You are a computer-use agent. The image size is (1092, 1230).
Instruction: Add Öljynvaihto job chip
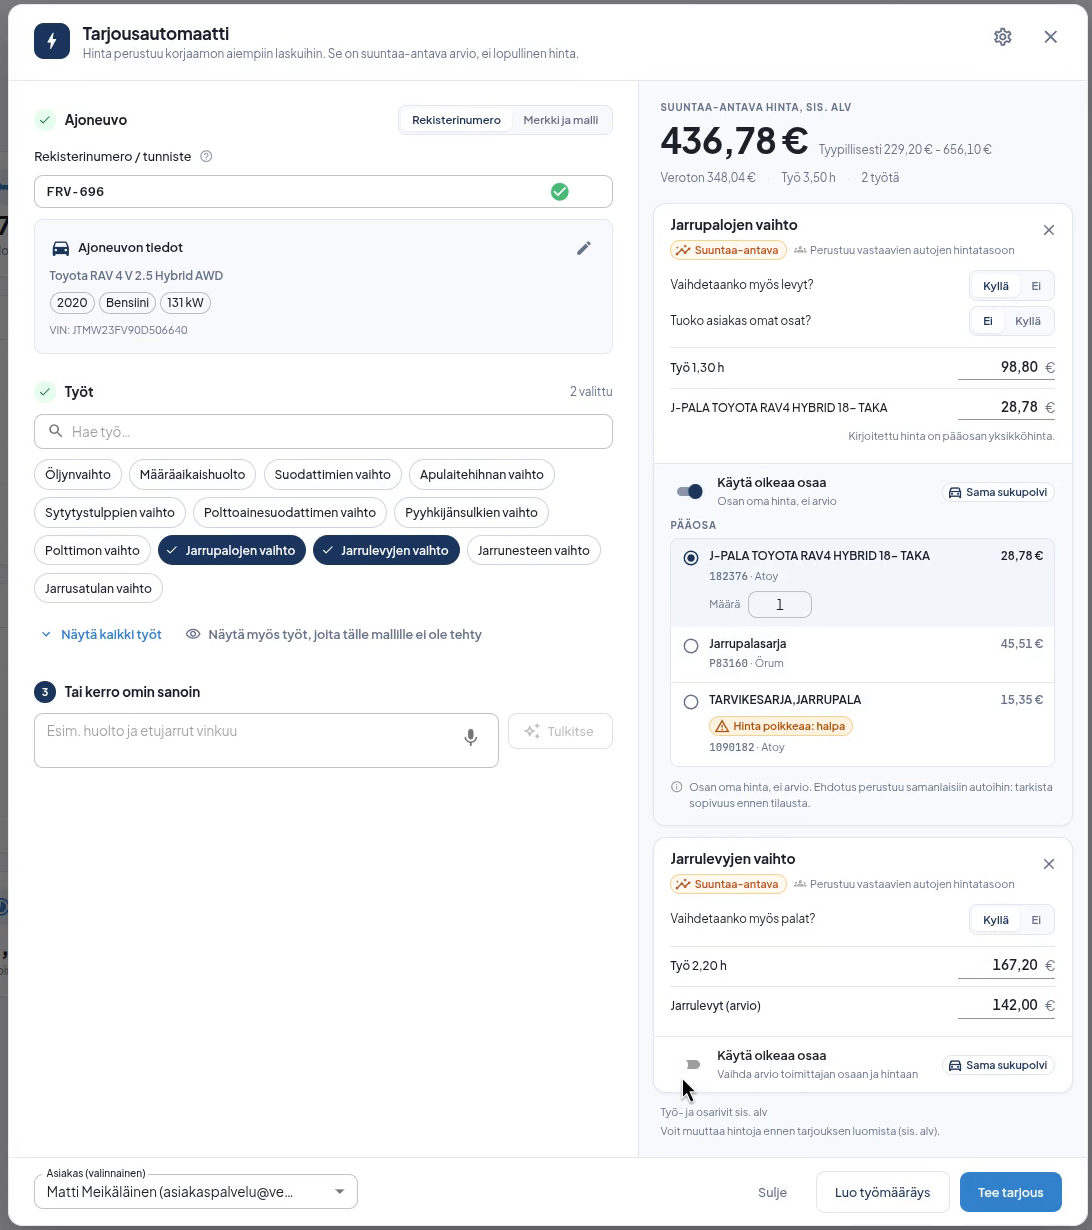(x=78, y=474)
